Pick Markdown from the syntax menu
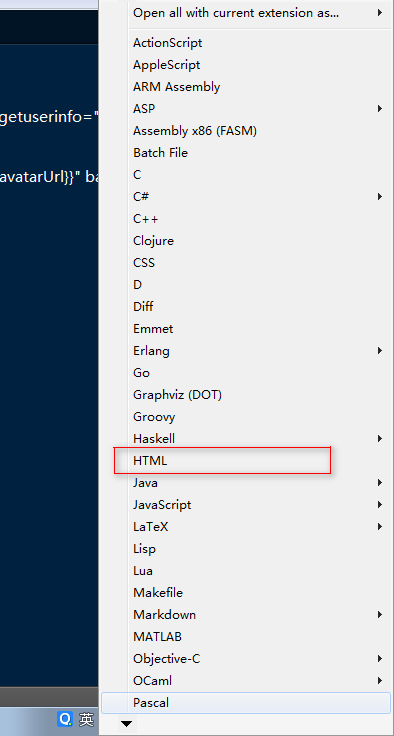394x736 pixels. point(246,614)
